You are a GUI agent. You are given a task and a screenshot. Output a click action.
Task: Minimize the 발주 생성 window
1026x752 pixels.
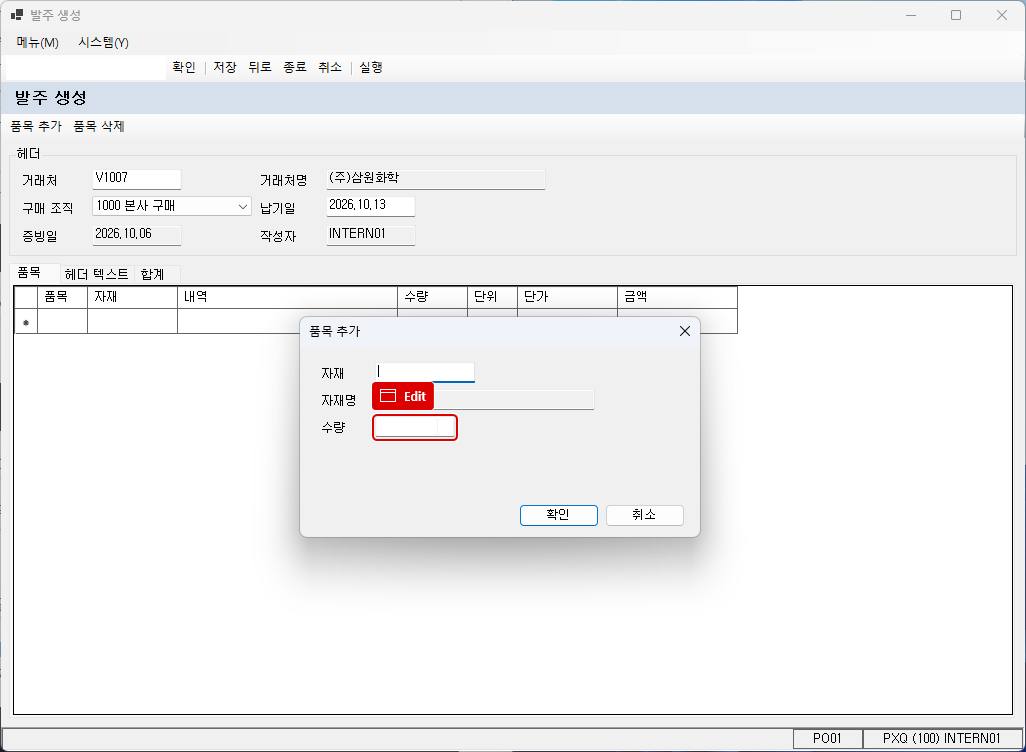click(911, 15)
